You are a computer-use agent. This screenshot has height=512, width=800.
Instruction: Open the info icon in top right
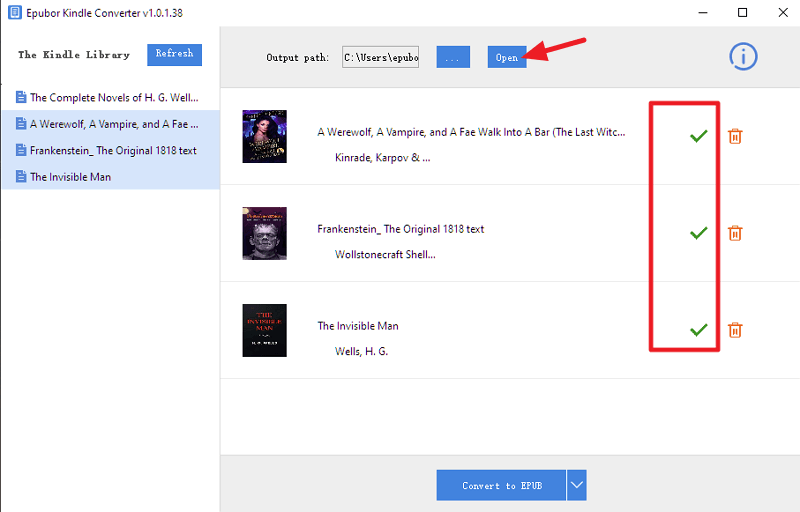(743, 56)
